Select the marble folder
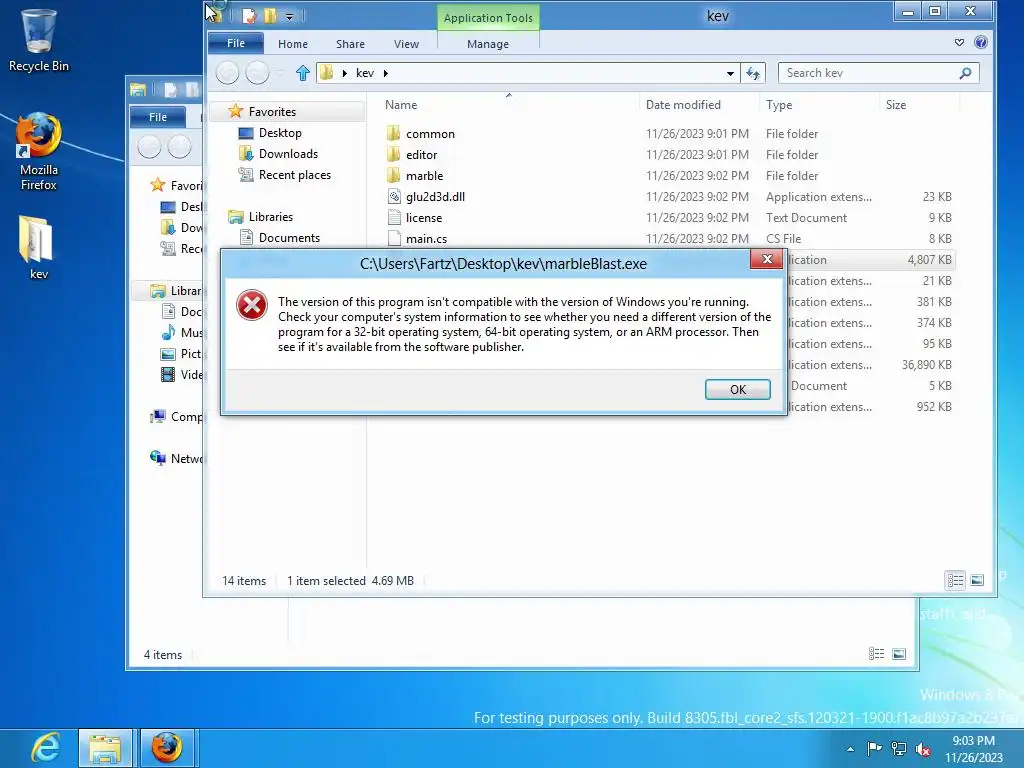This screenshot has width=1024, height=768. (x=424, y=176)
